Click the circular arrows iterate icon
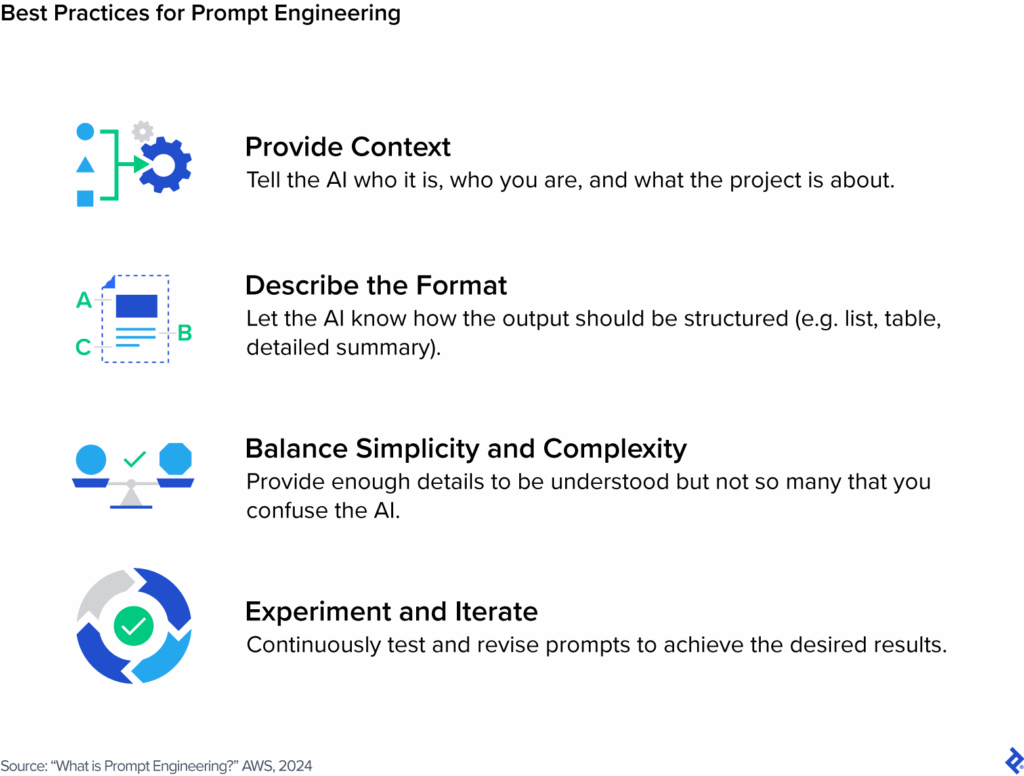 (x=134, y=626)
